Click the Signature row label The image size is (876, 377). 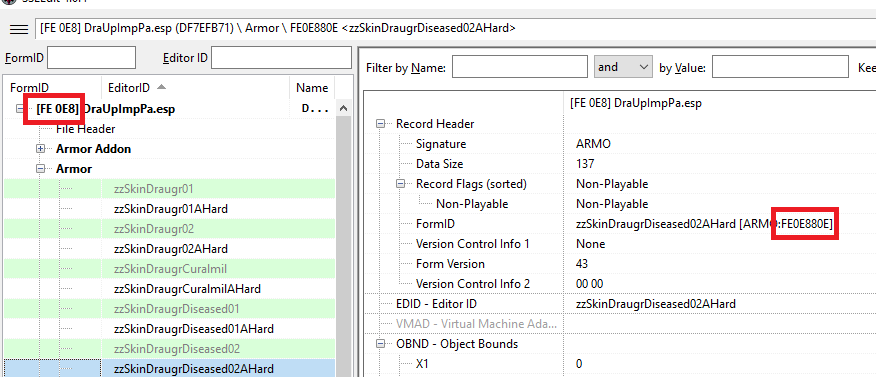coord(441,144)
